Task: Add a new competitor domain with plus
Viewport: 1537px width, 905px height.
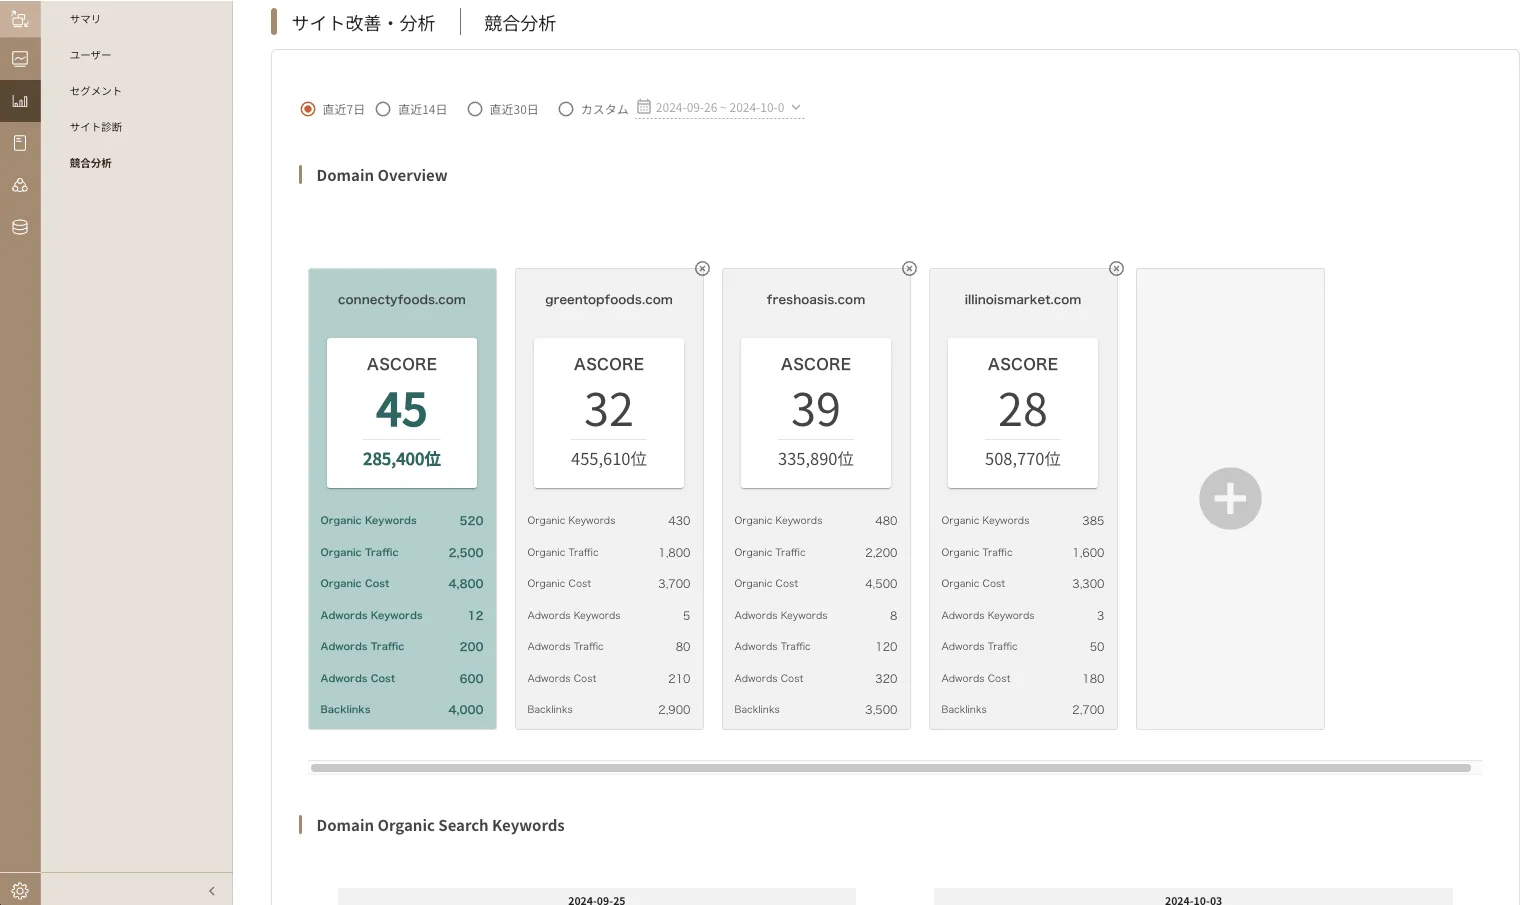Action: pyautogui.click(x=1230, y=498)
